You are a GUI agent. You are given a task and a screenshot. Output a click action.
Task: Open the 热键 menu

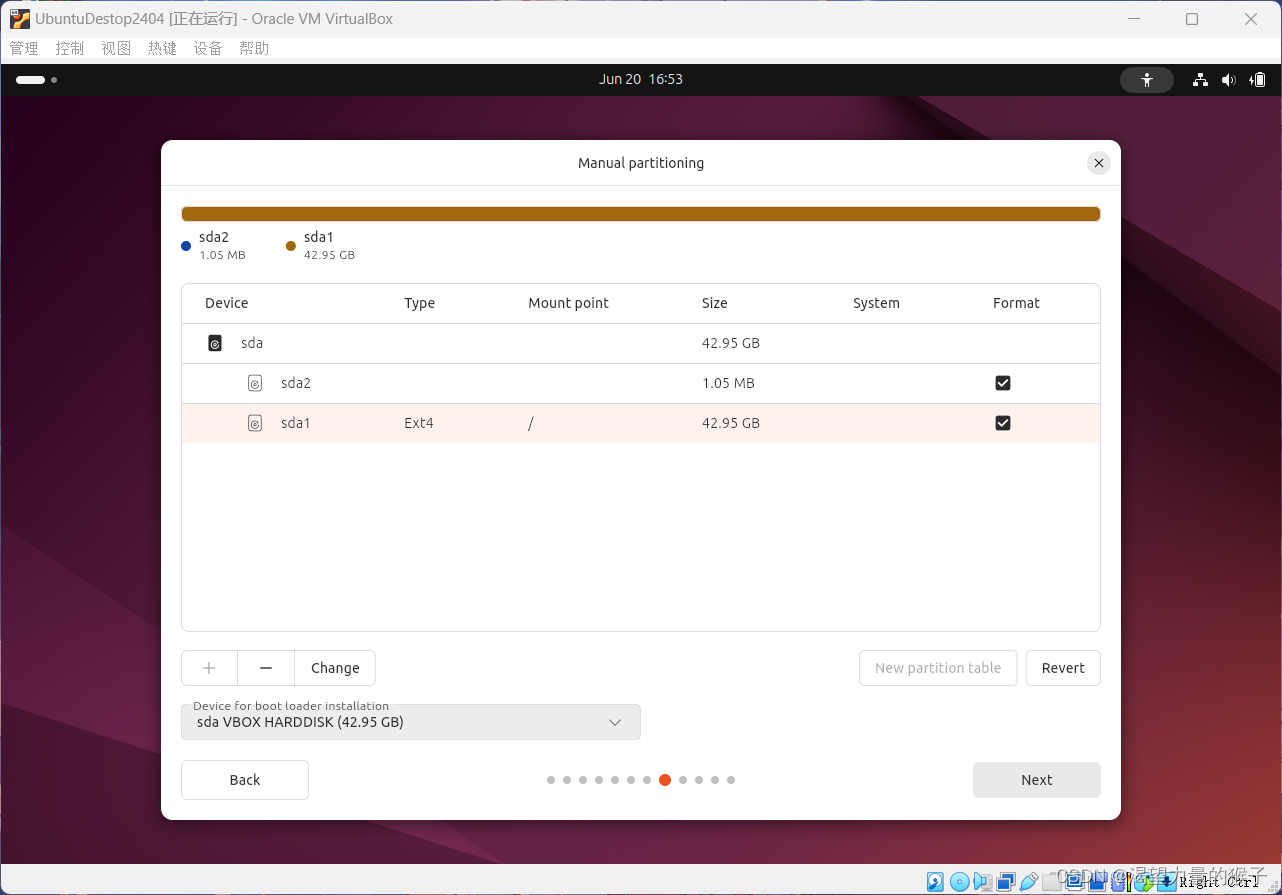(162, 48)
